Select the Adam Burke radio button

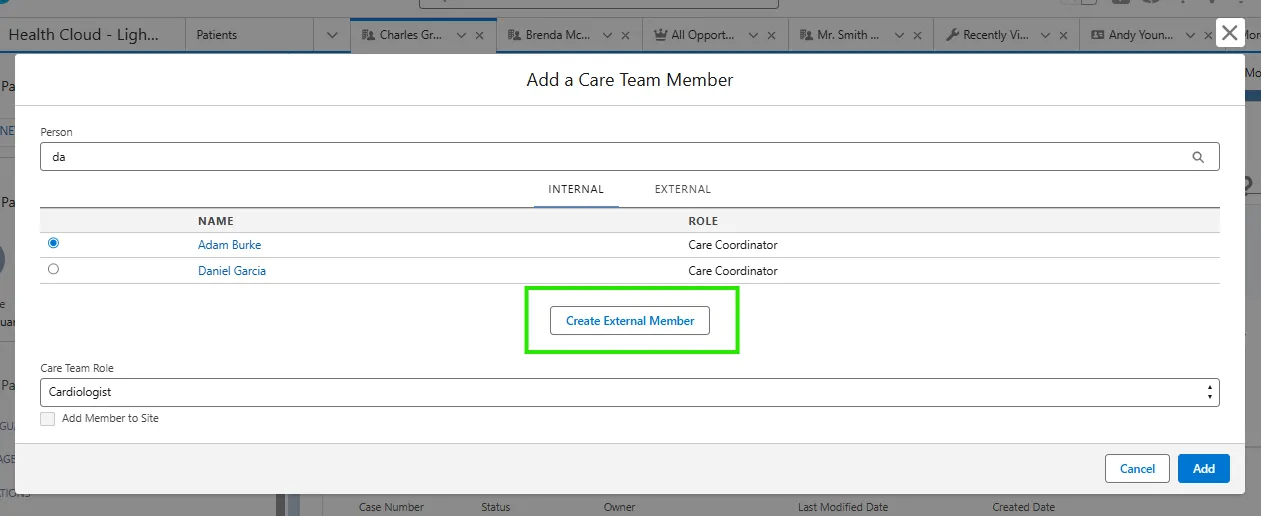click(54, 243)
